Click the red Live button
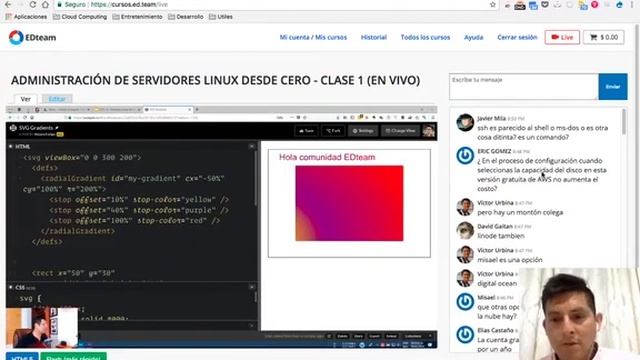This screenshot has width=640, height=360. [x=562, y=37]
